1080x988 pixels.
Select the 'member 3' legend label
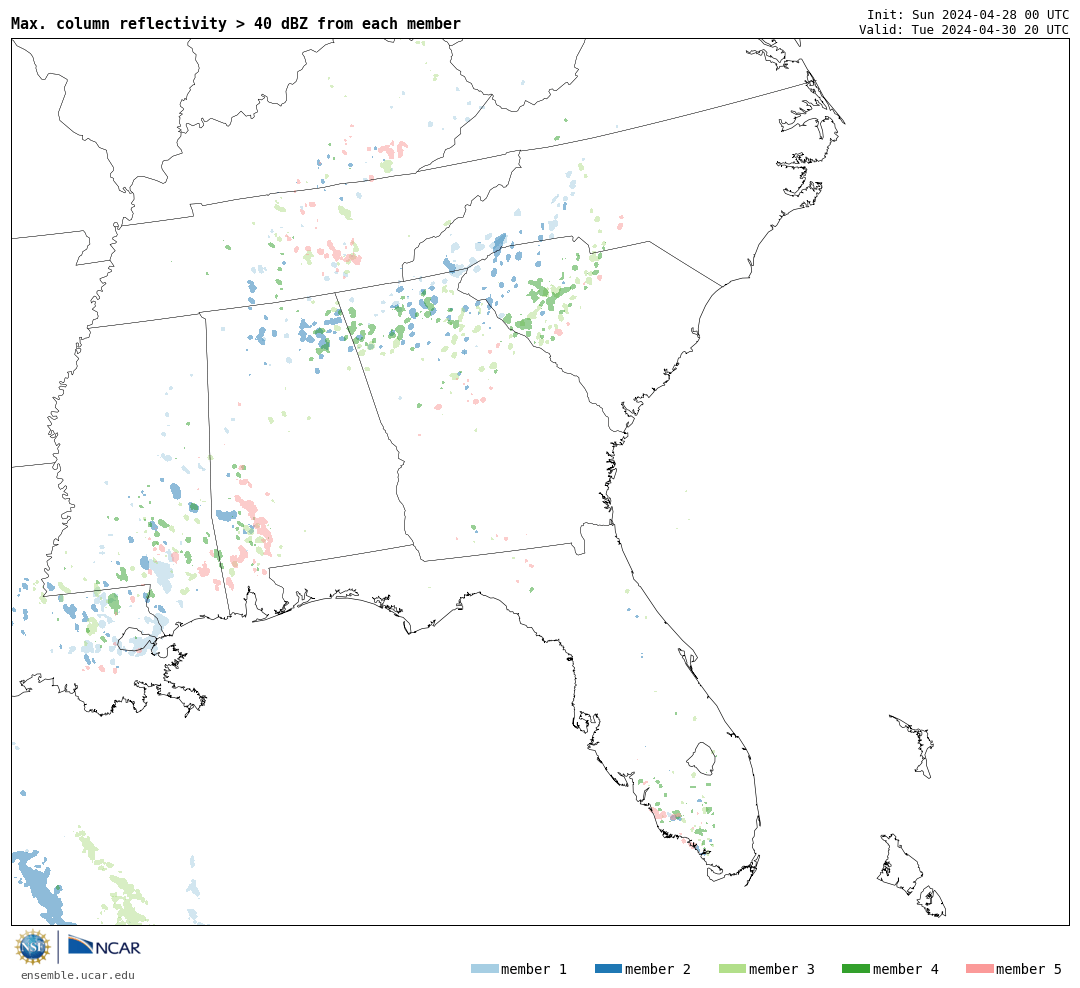pos(782,969)
